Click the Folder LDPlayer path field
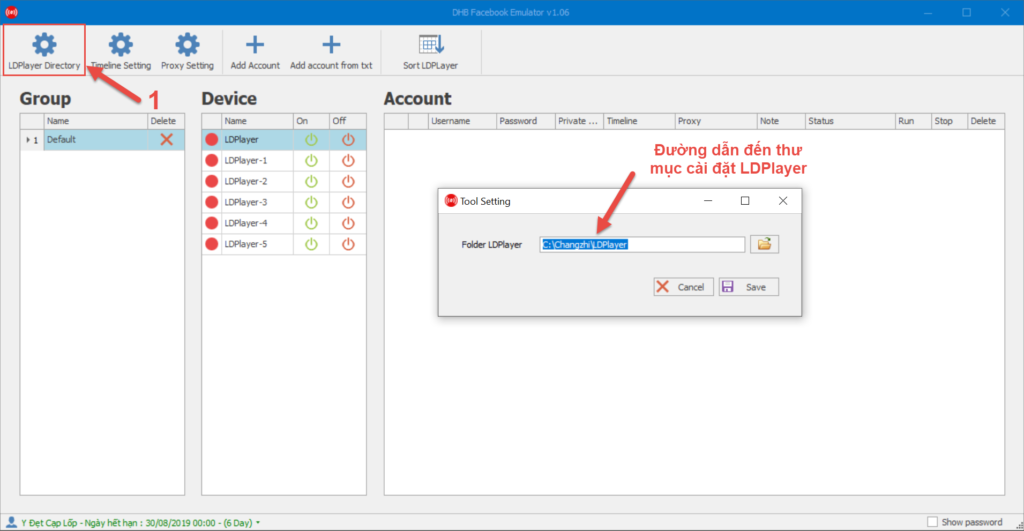 pos(642,244)
